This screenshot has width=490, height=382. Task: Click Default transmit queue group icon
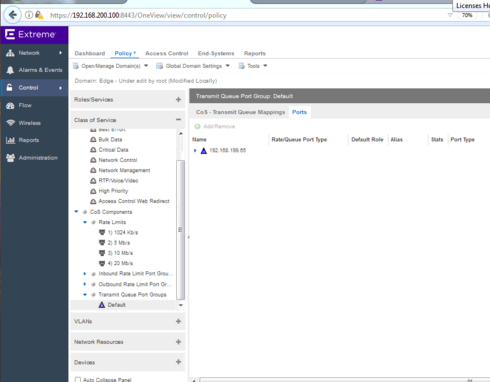pyautogui.click(x=102, y=305)
